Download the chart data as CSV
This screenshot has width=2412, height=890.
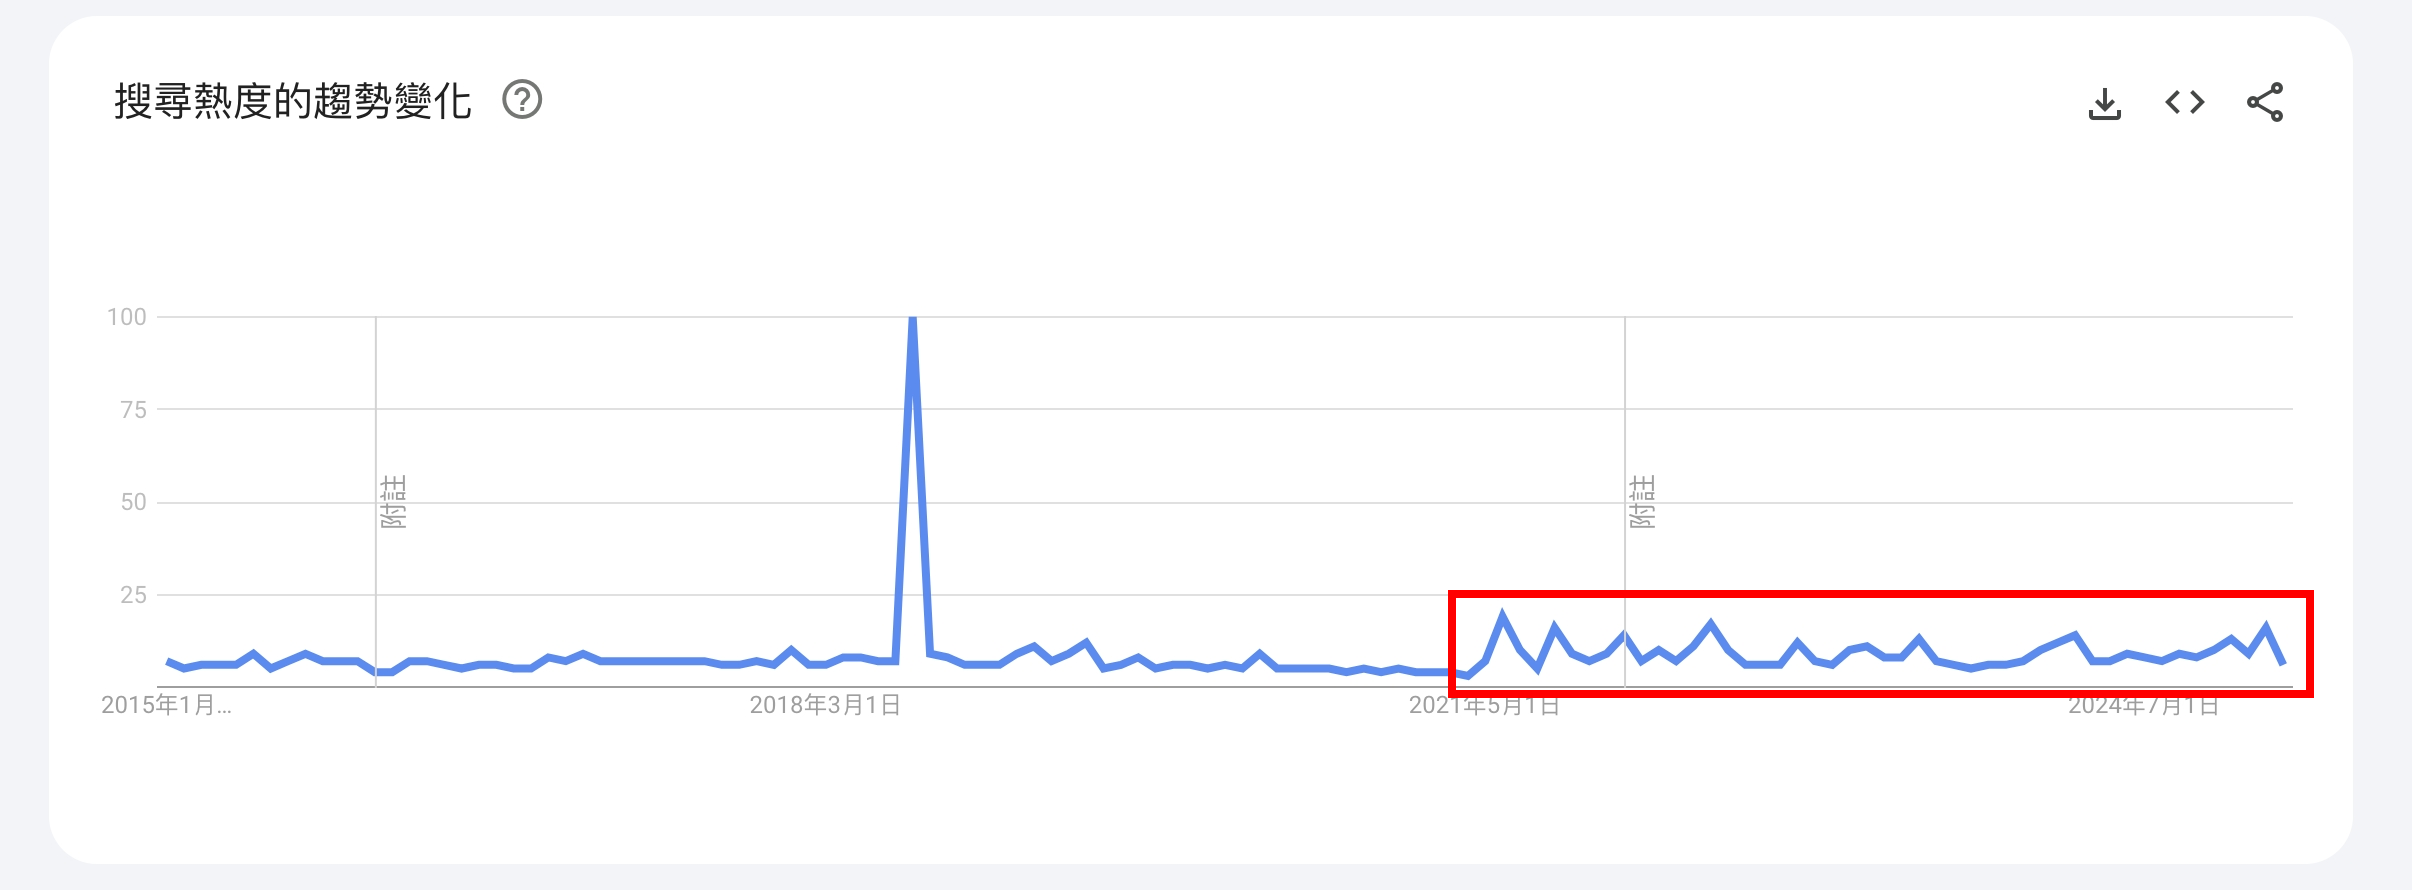pyautogui.click(x=2105, y=103)
